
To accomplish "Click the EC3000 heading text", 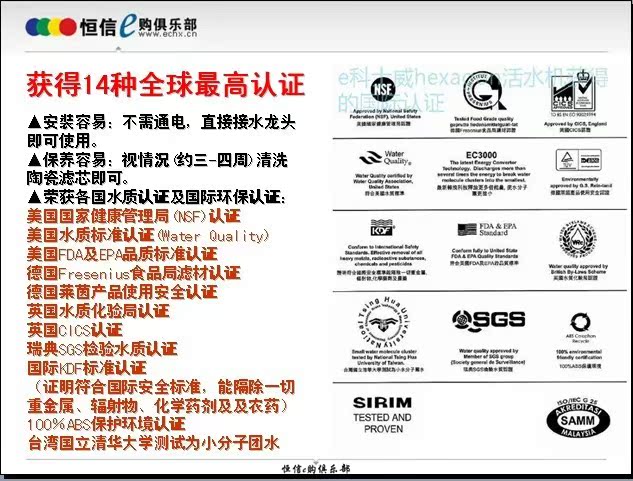I will pyautogui.click(x=481, y=155).
